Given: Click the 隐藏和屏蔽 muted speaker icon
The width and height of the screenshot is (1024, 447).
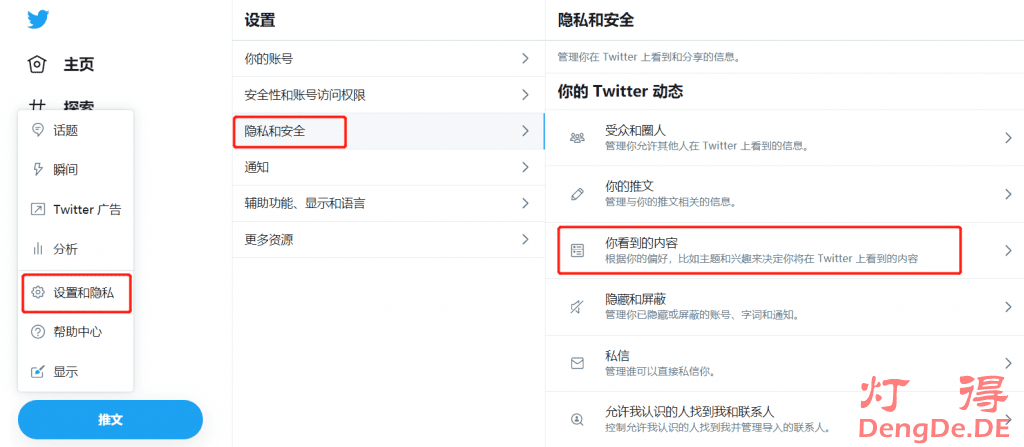Looking at the screenshot, I should click(x=577, y=307).
